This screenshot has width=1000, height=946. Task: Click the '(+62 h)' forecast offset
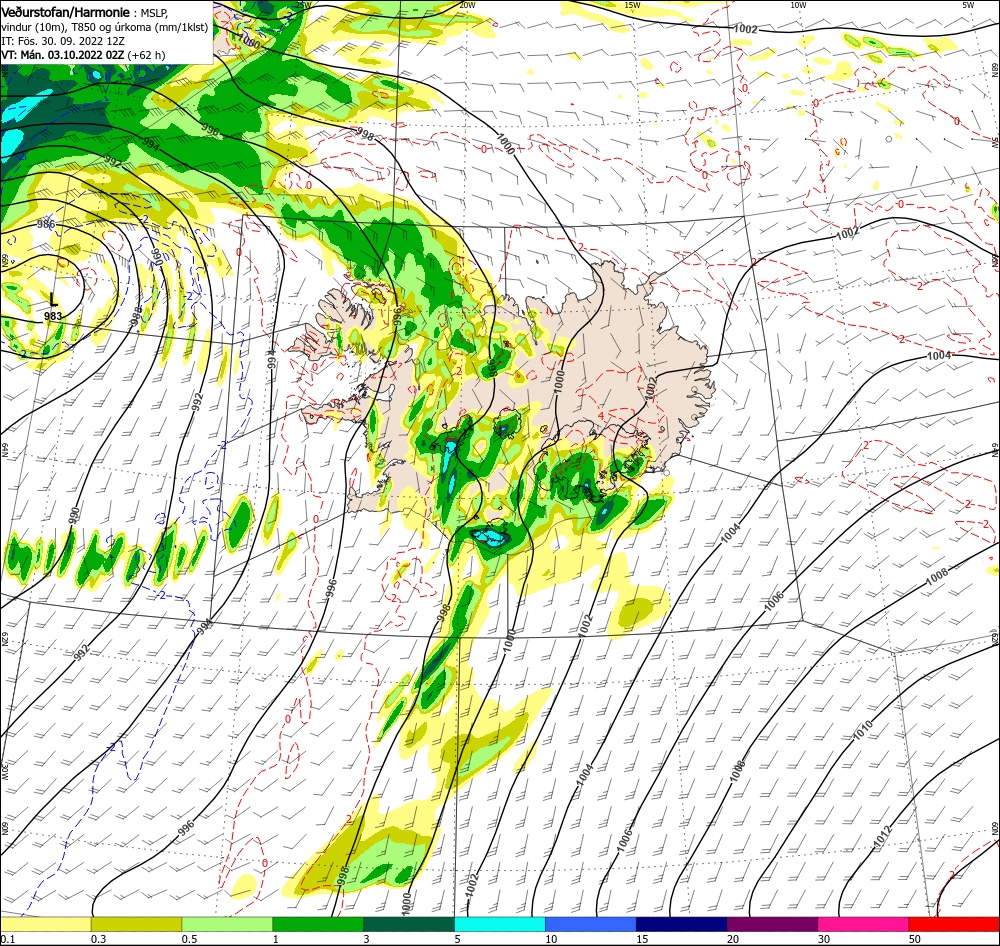pyautogui.click(x=146, y=55)
